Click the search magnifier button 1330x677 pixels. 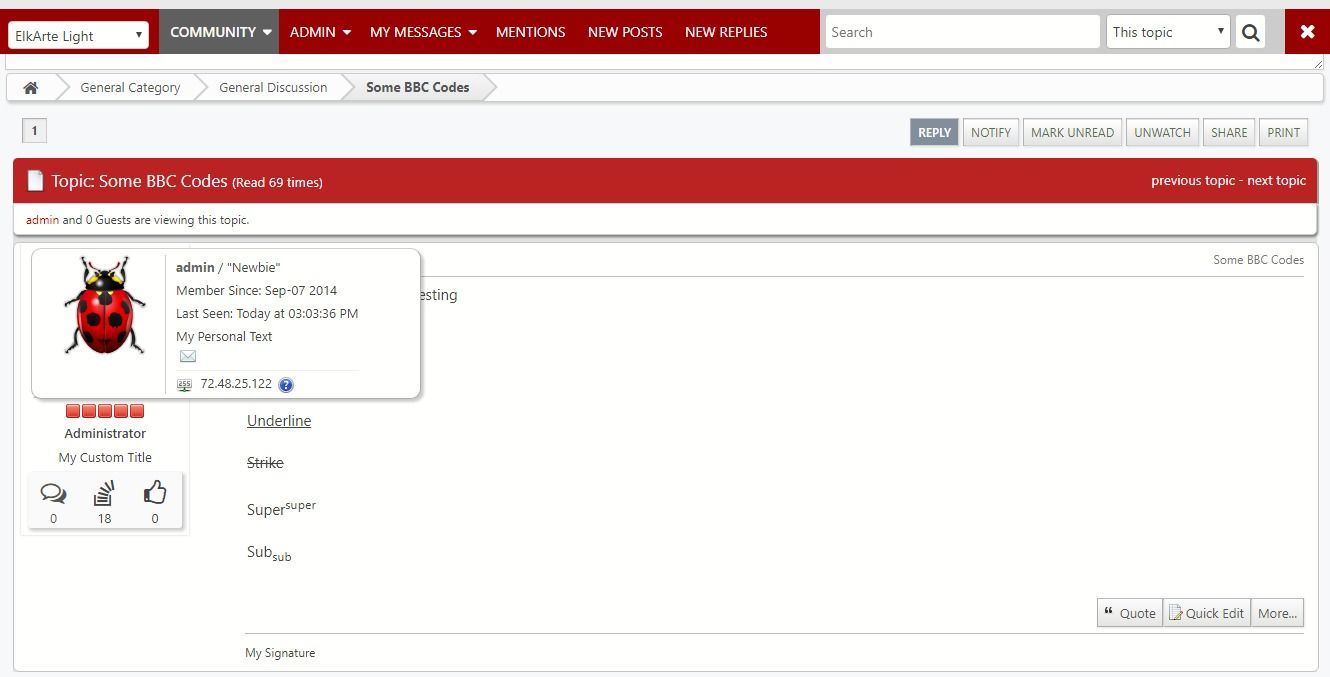[1250, 32]
